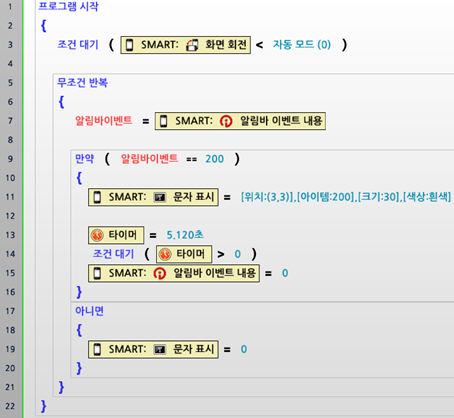The width and height of the screenshot is (454, 418).
Task: Click the 조건 대기 keyword on line 14
Action: (x=113, y=254)
